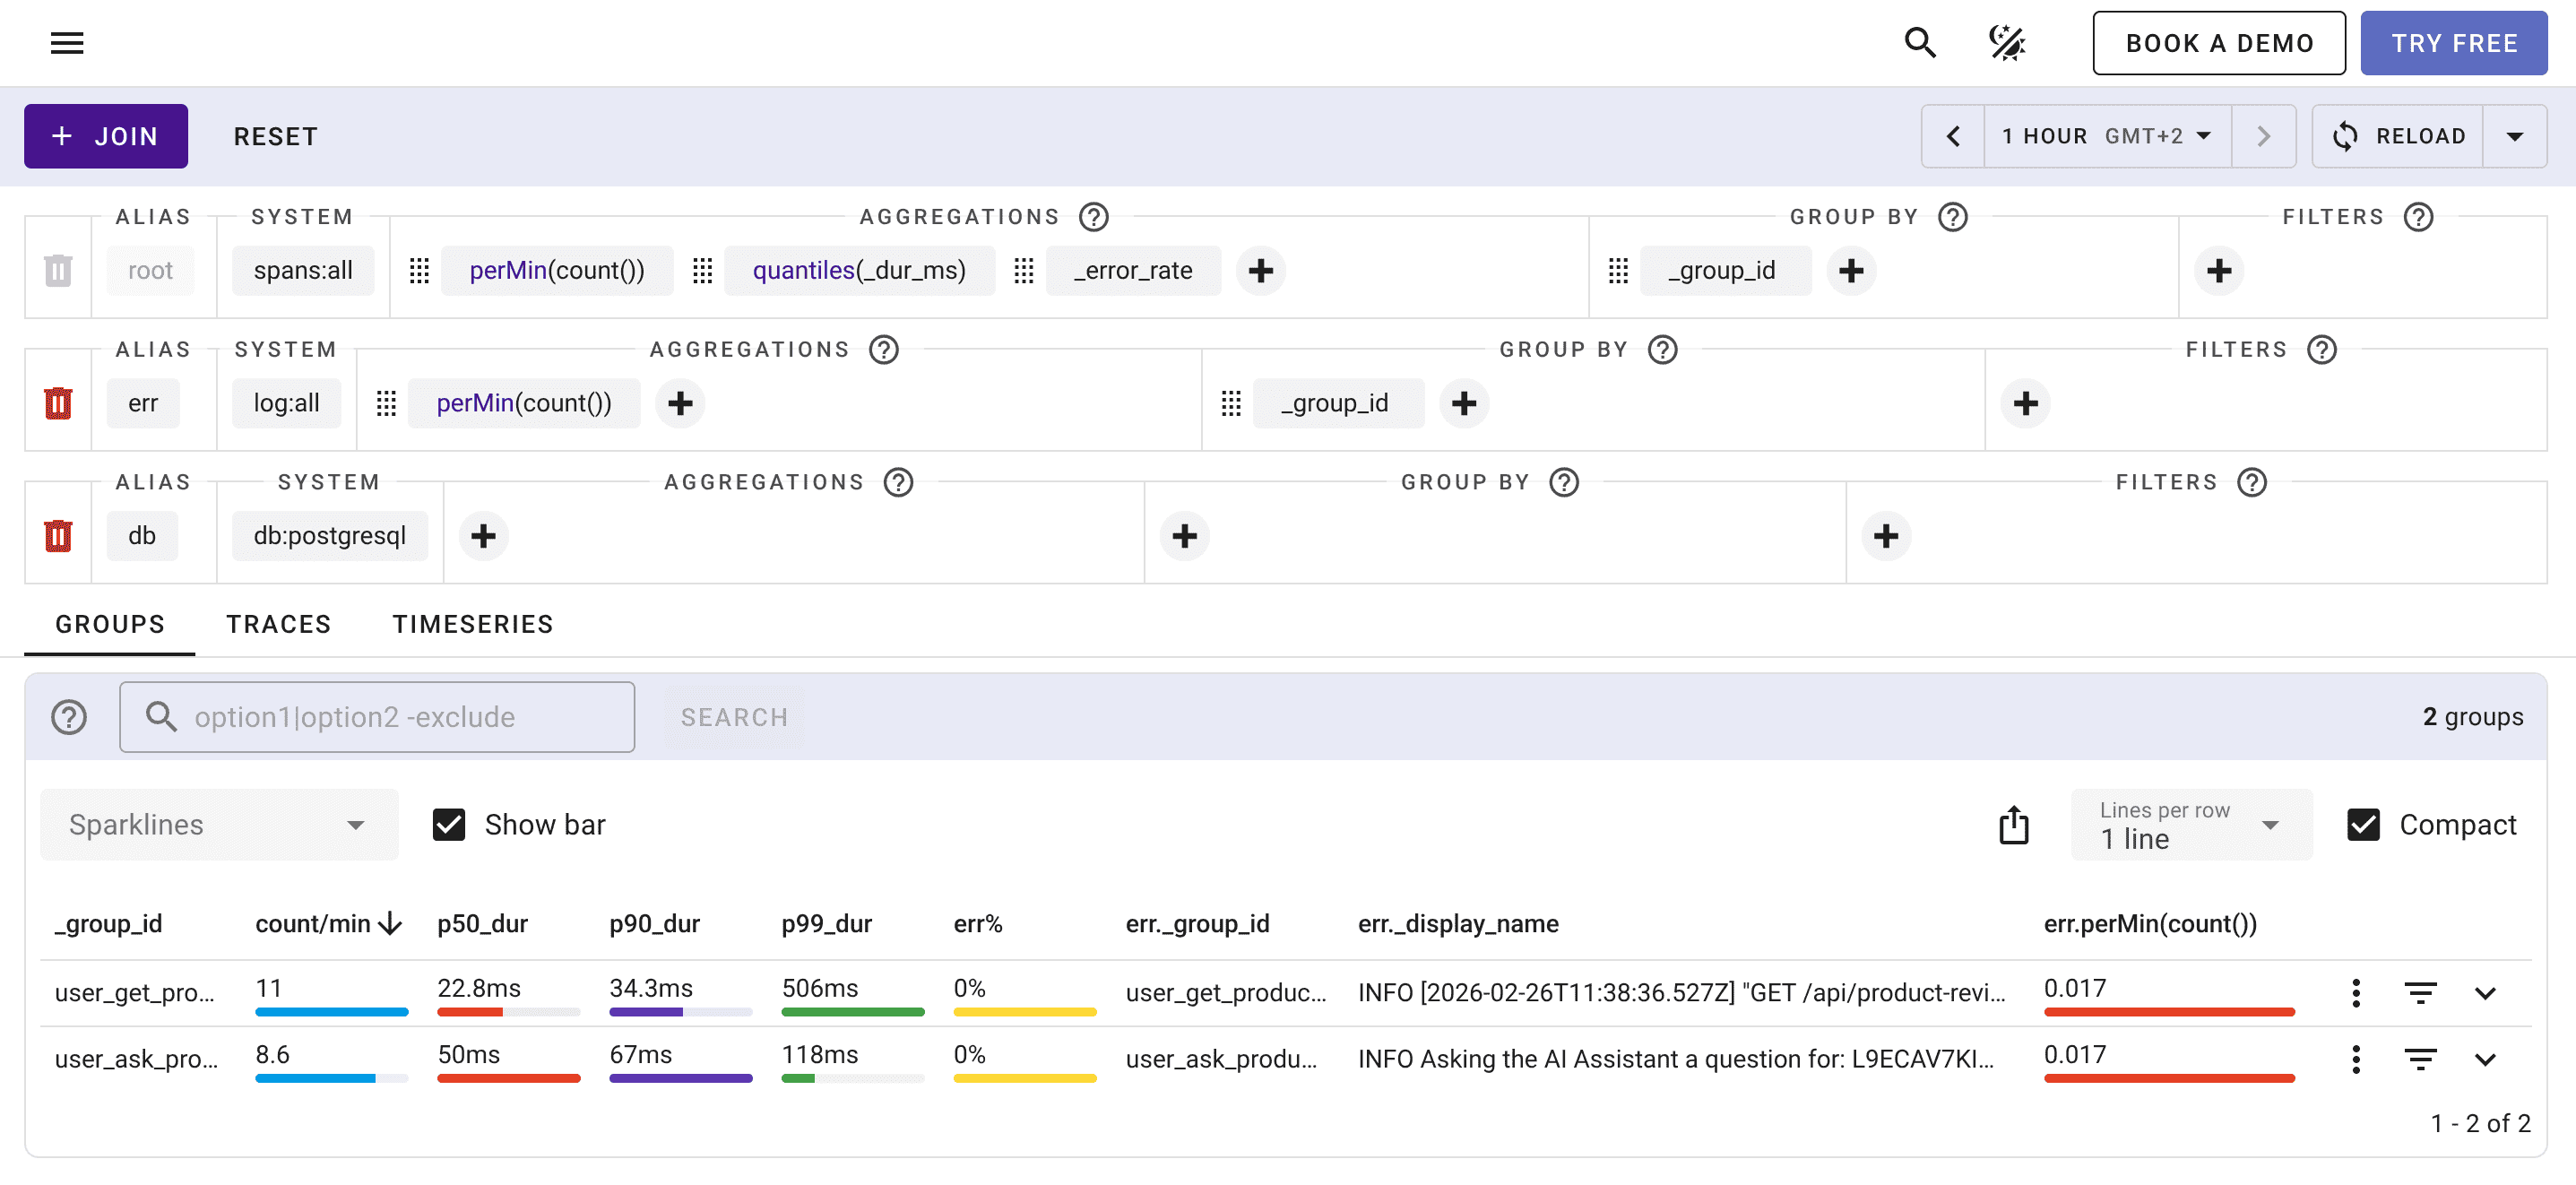This screenshot has width=2576, height=1185.
Task: Click the reload icon to refresh data
Action: [x=2347, y=136]
